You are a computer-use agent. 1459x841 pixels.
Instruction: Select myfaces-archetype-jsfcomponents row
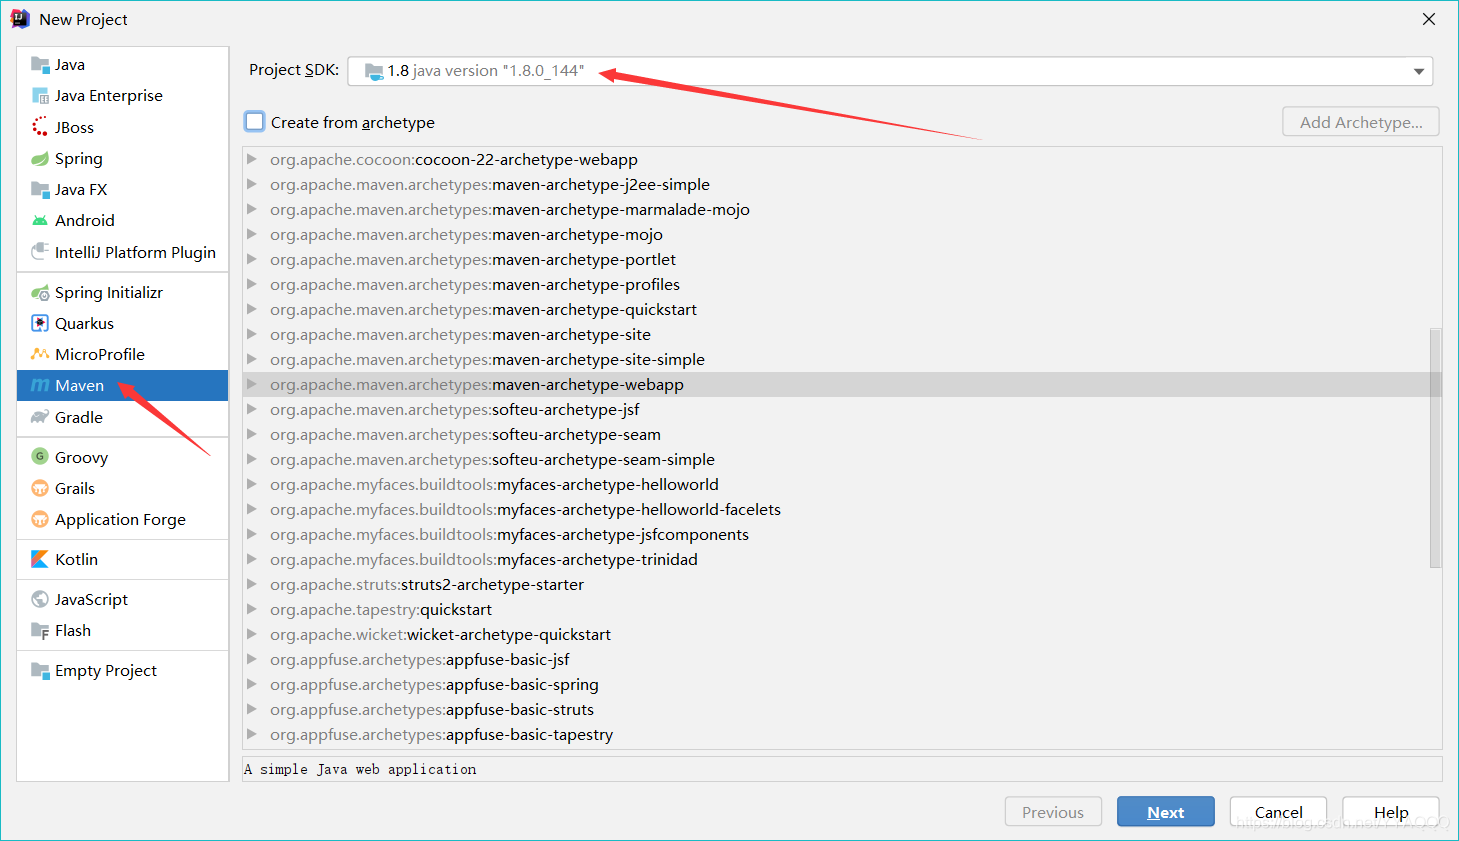click(842, 534)
